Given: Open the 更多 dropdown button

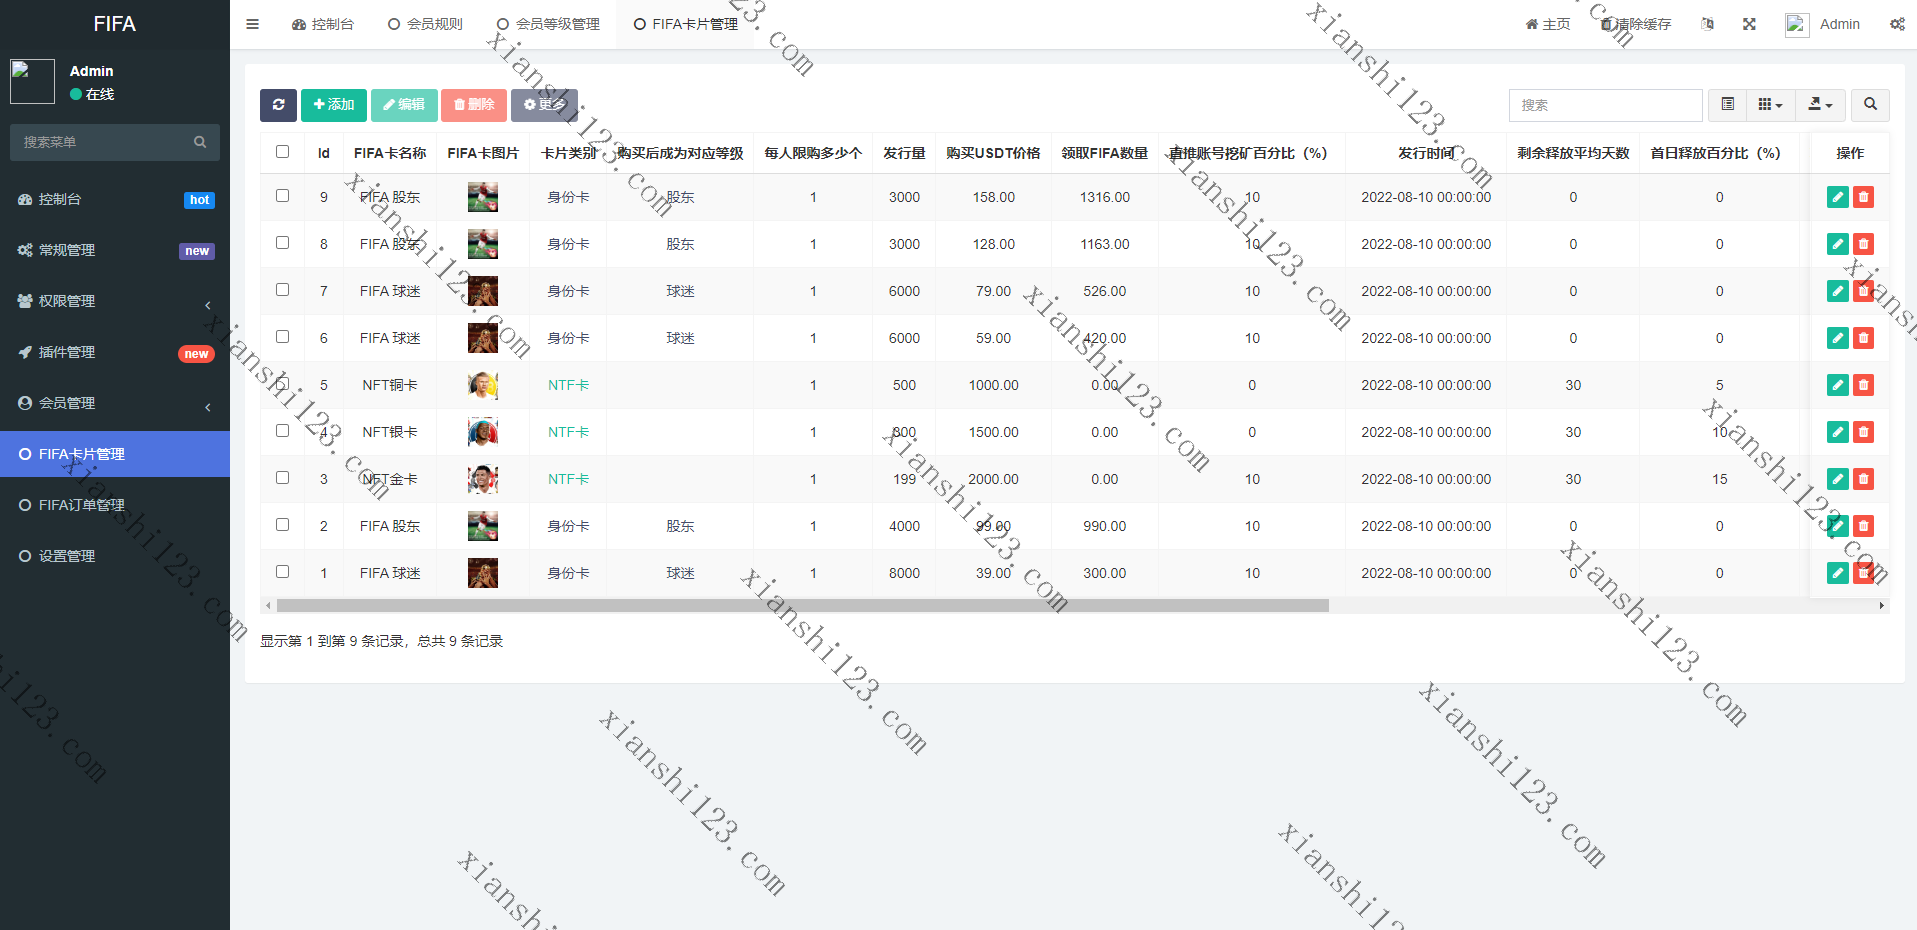Looking at the screenshot, I should point(544,105).
